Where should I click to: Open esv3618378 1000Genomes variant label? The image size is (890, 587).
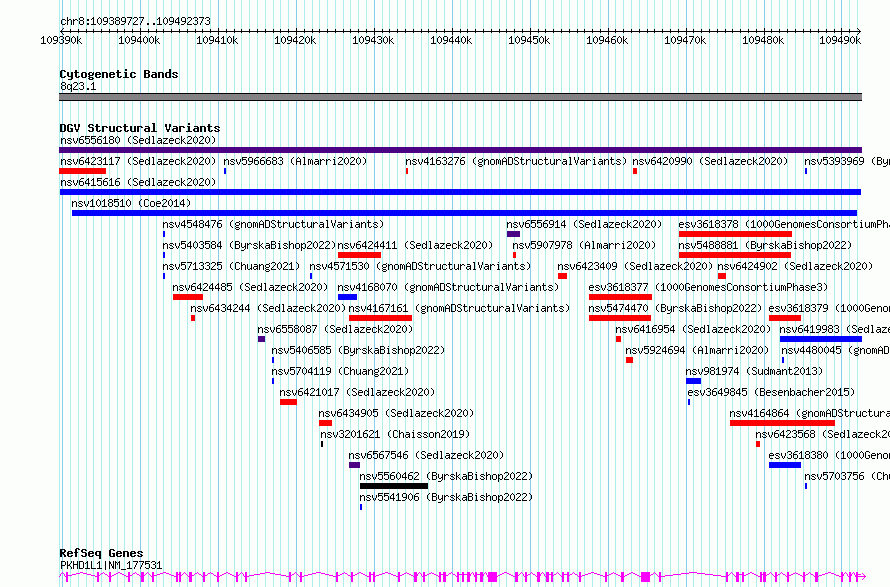coord(784,224)
